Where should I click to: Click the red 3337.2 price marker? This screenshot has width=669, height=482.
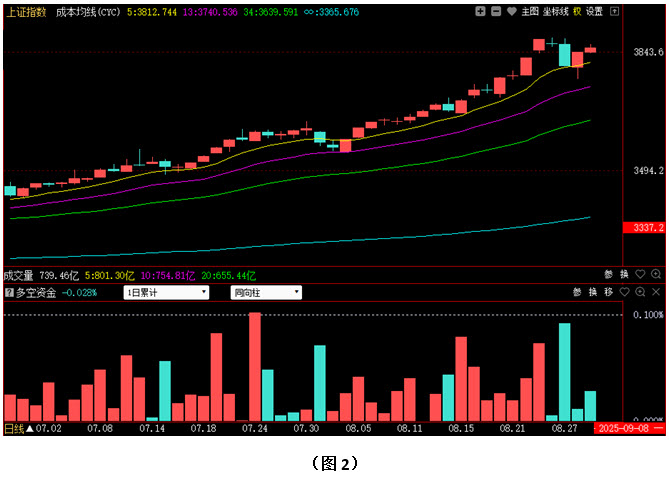tap(644, 228)
